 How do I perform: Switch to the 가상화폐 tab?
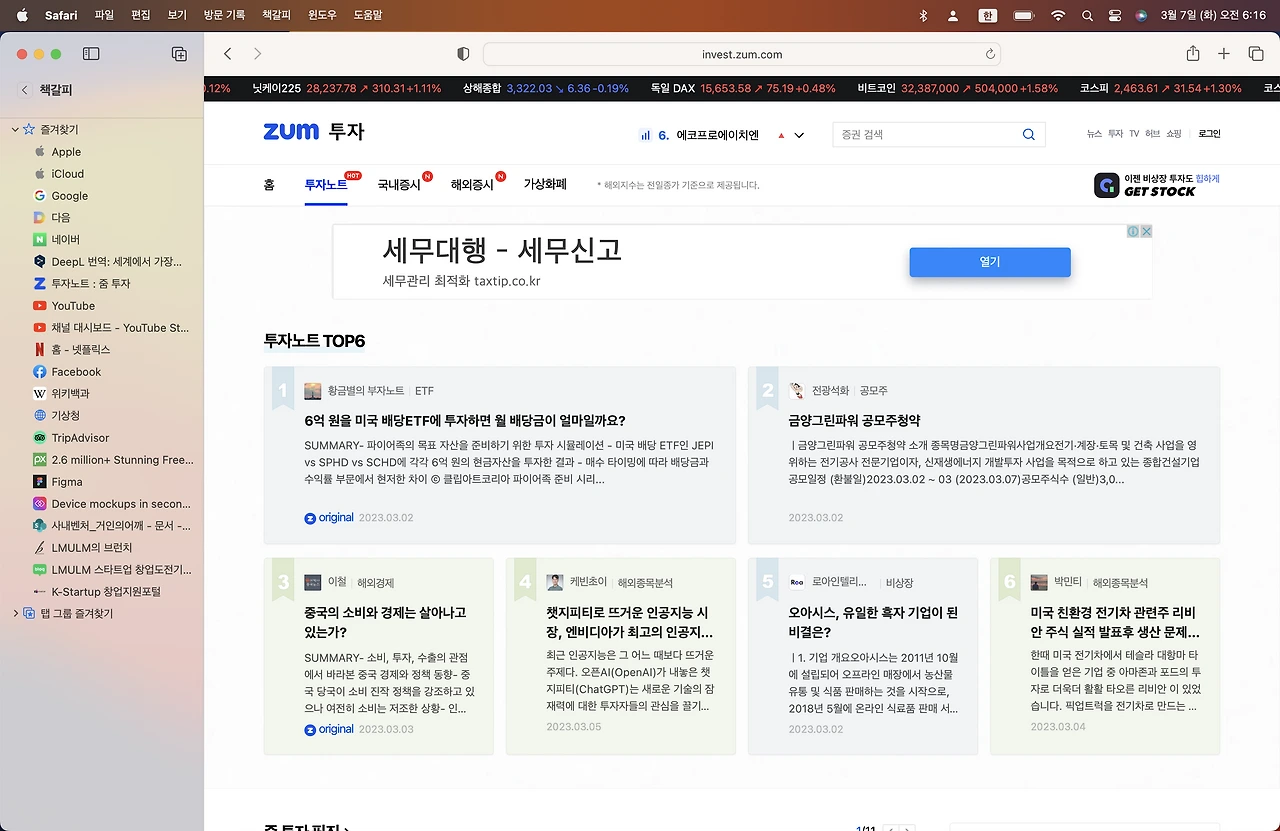tap(545, 185)
